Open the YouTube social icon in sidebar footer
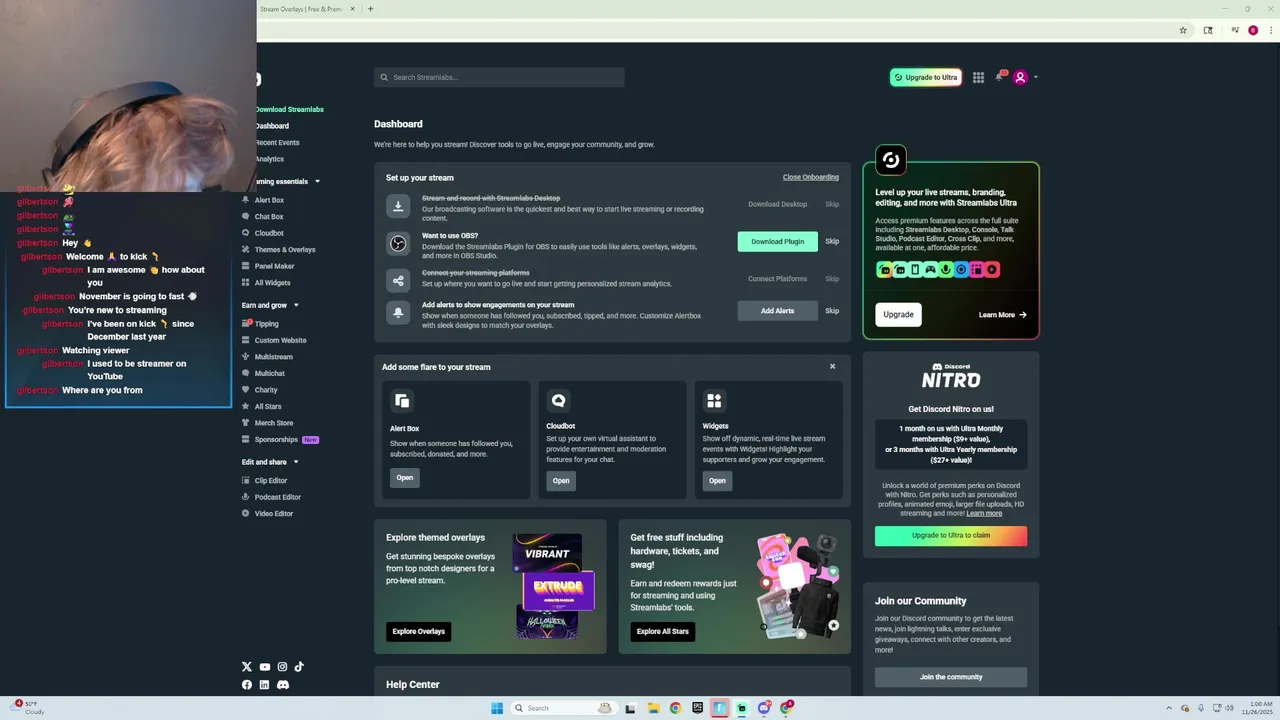This screenshot has height=720, width=1280. point(265,667)
